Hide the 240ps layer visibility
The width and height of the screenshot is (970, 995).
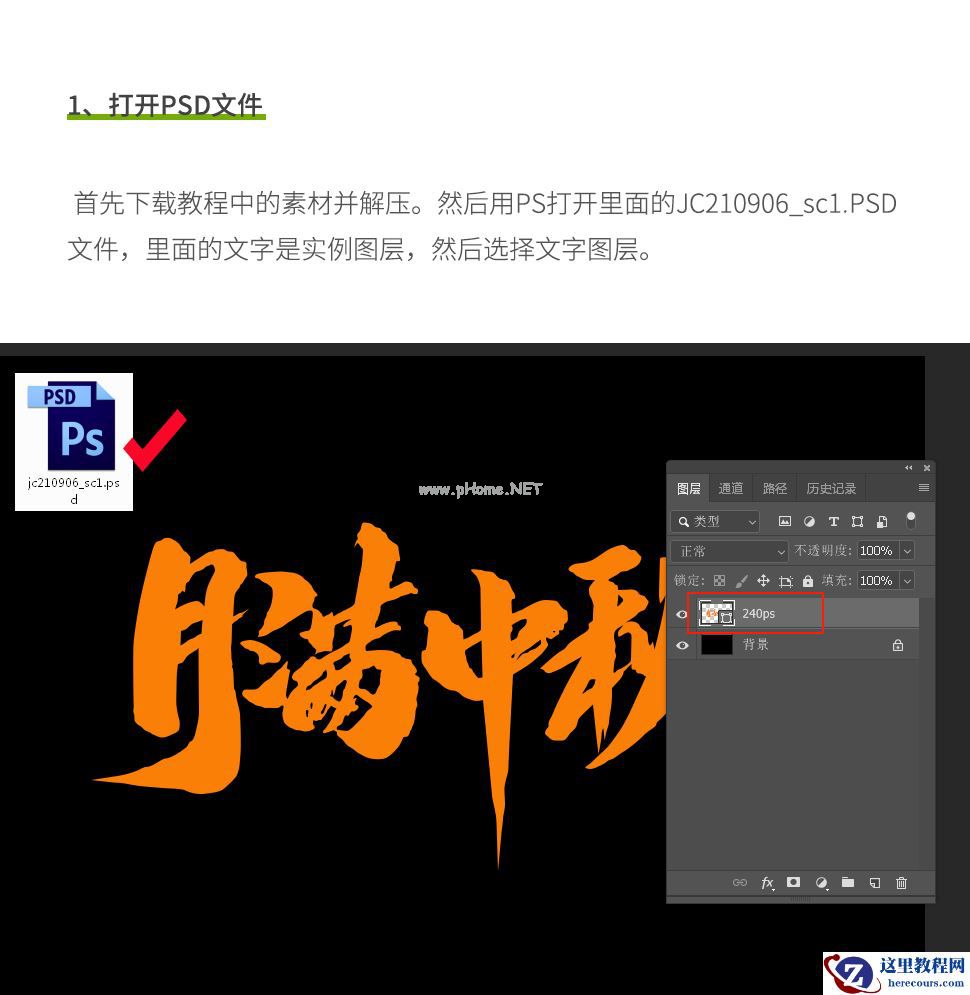coord(682,613)
